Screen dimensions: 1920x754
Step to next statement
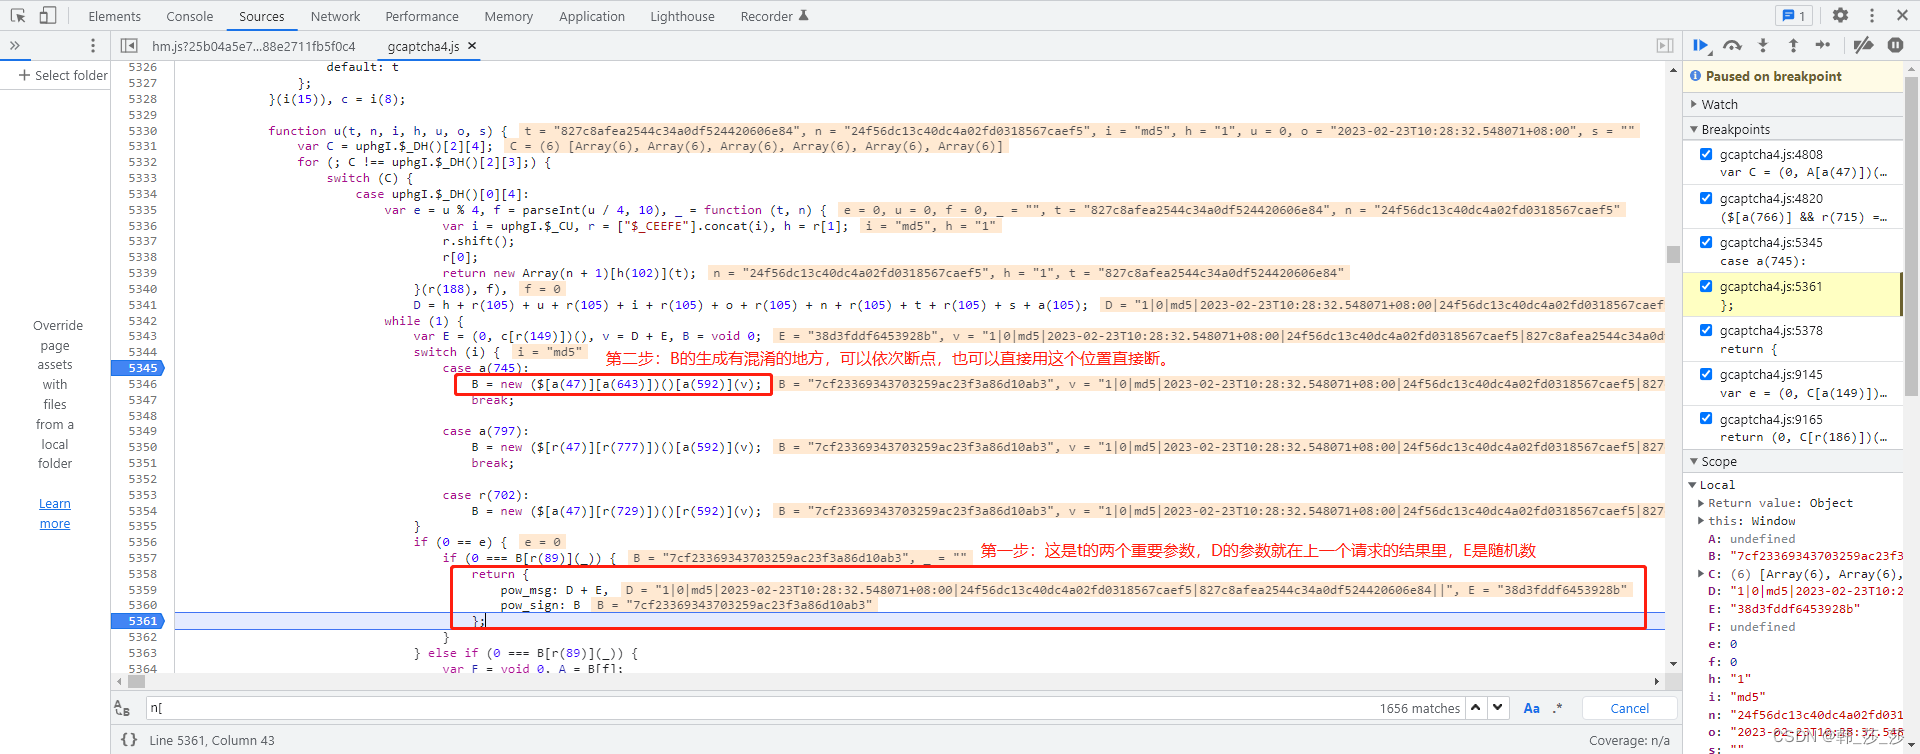point(1823,45)
